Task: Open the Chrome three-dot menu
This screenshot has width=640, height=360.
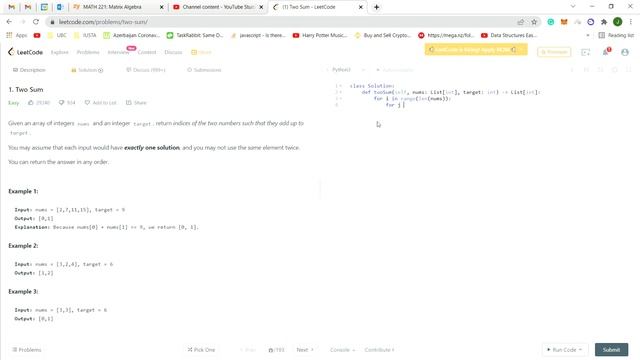Action: point(631,22)
